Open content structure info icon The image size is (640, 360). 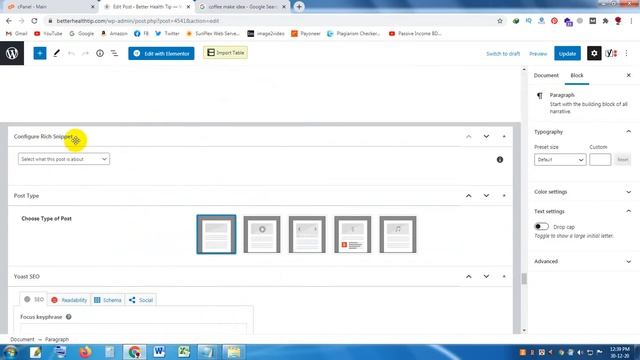(100, 53)
